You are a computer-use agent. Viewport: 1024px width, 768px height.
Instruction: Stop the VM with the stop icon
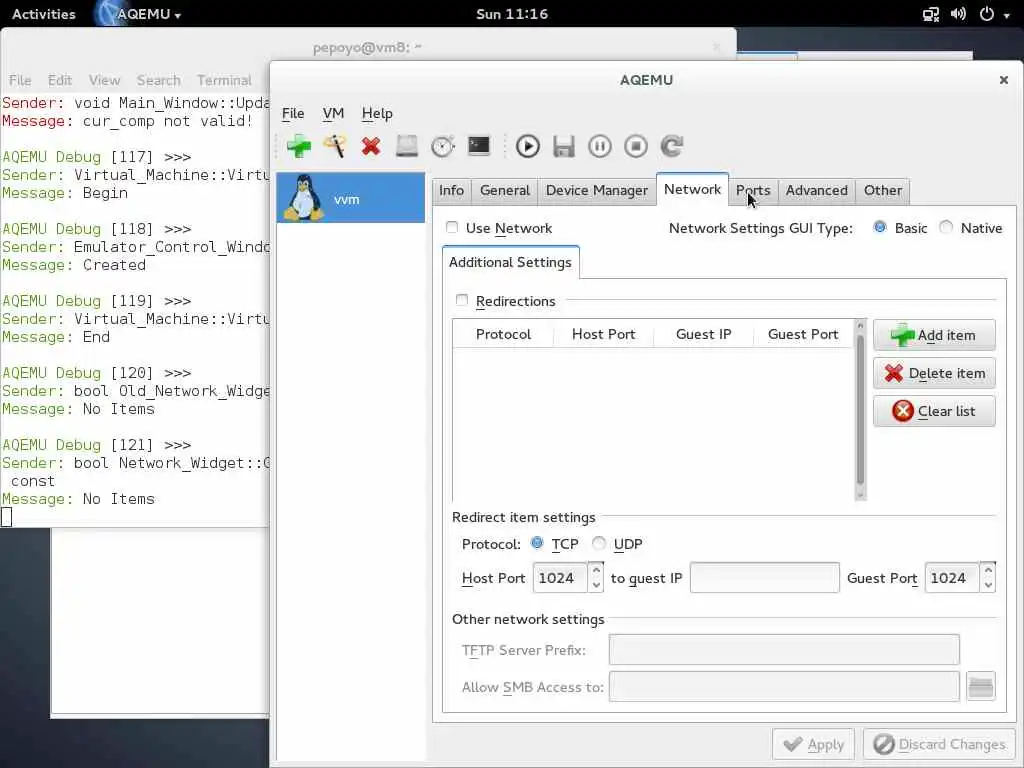[635, 146]
